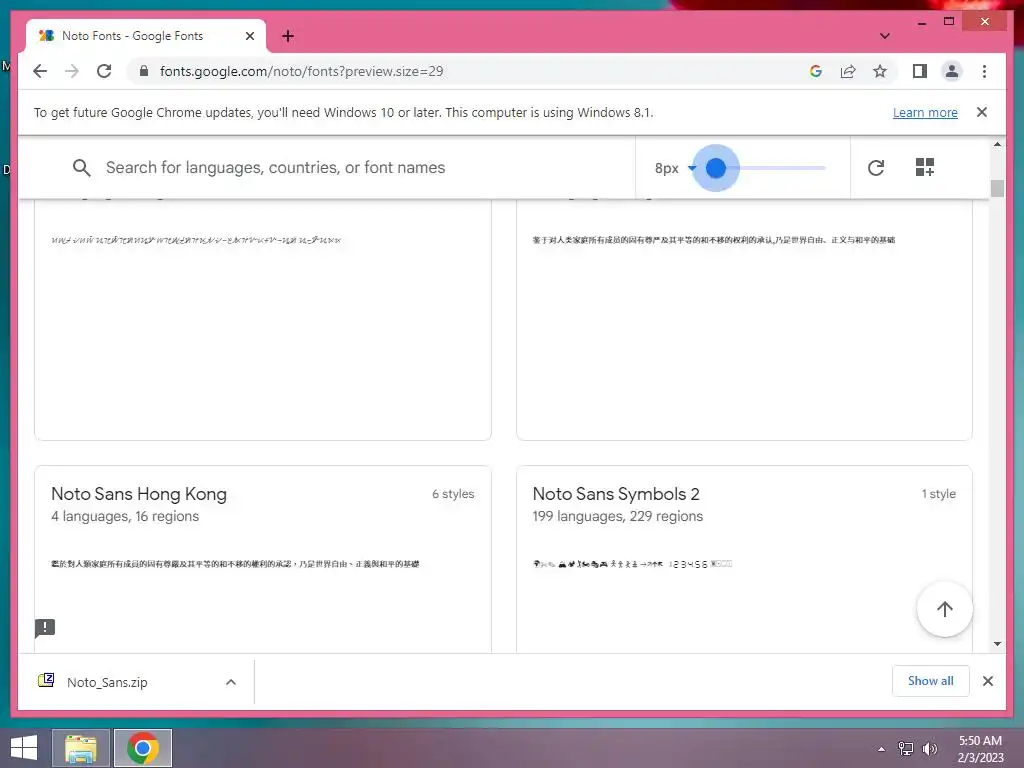This screenshot has height=768, width=1024.
Task: Open the feedback exclamation icon
Action: click(44, 628)
